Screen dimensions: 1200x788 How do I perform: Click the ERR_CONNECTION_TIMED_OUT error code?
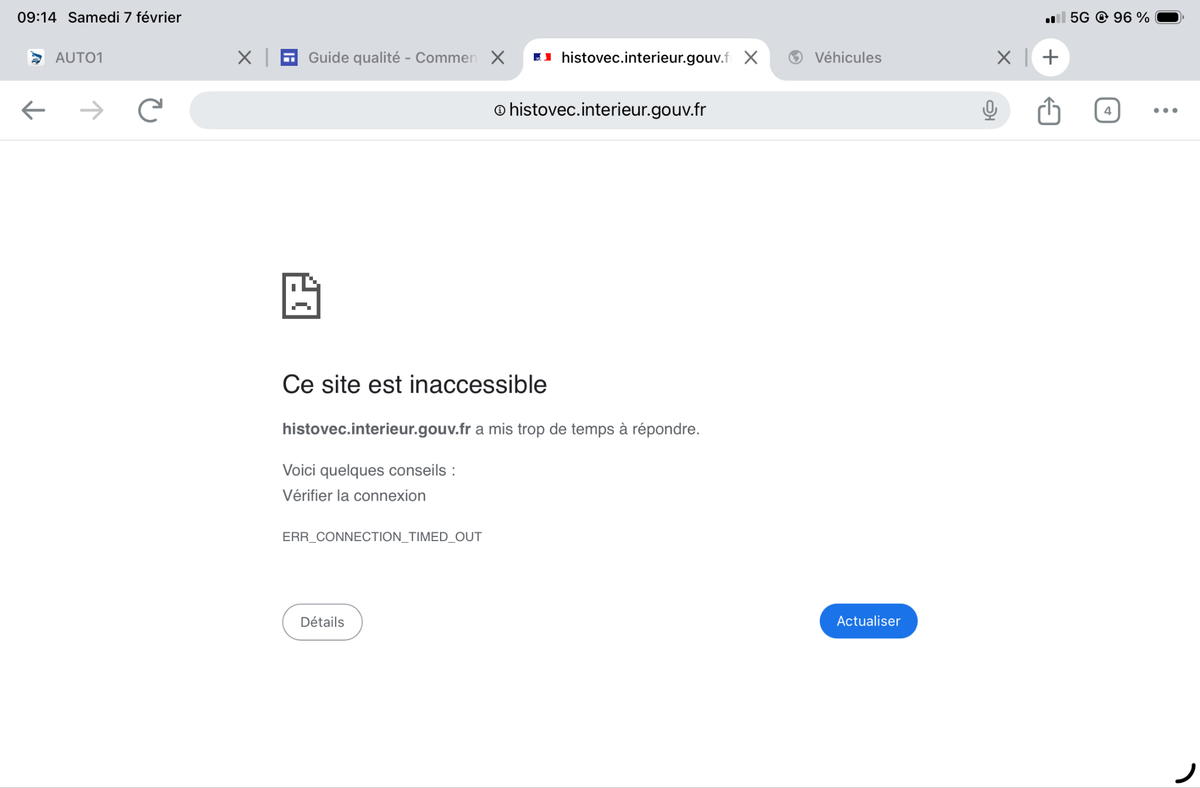coord(382,537)
